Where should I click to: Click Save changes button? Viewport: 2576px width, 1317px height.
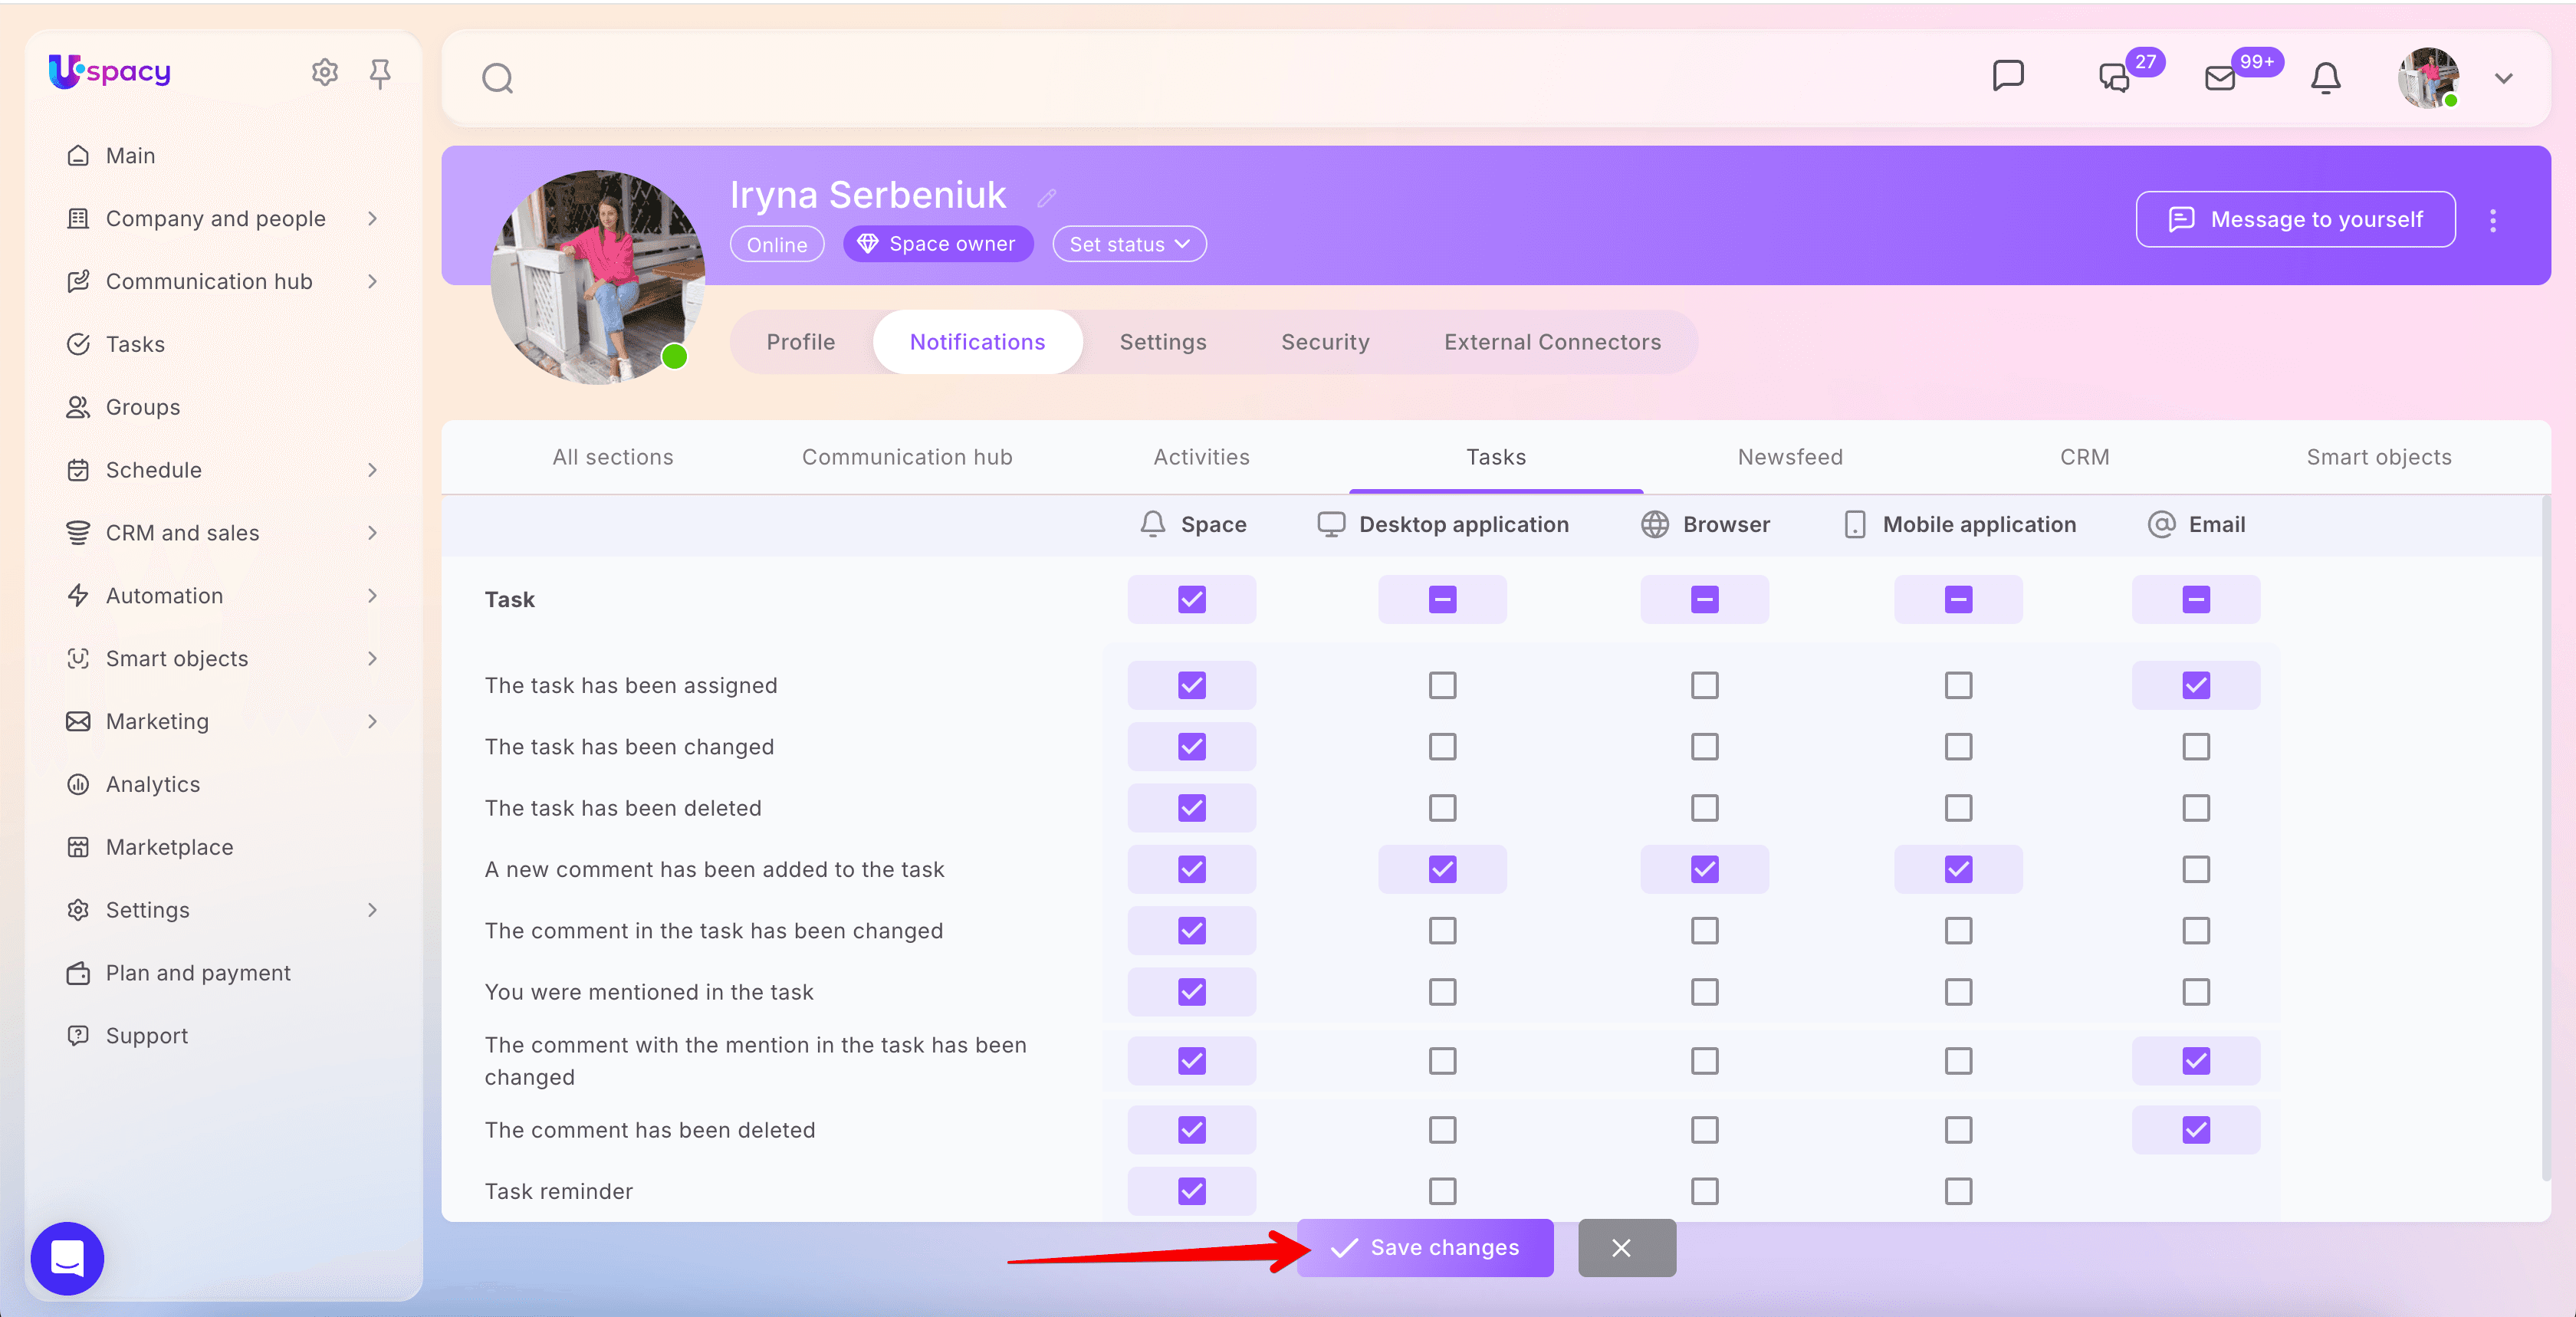tap(1425, 1247)
